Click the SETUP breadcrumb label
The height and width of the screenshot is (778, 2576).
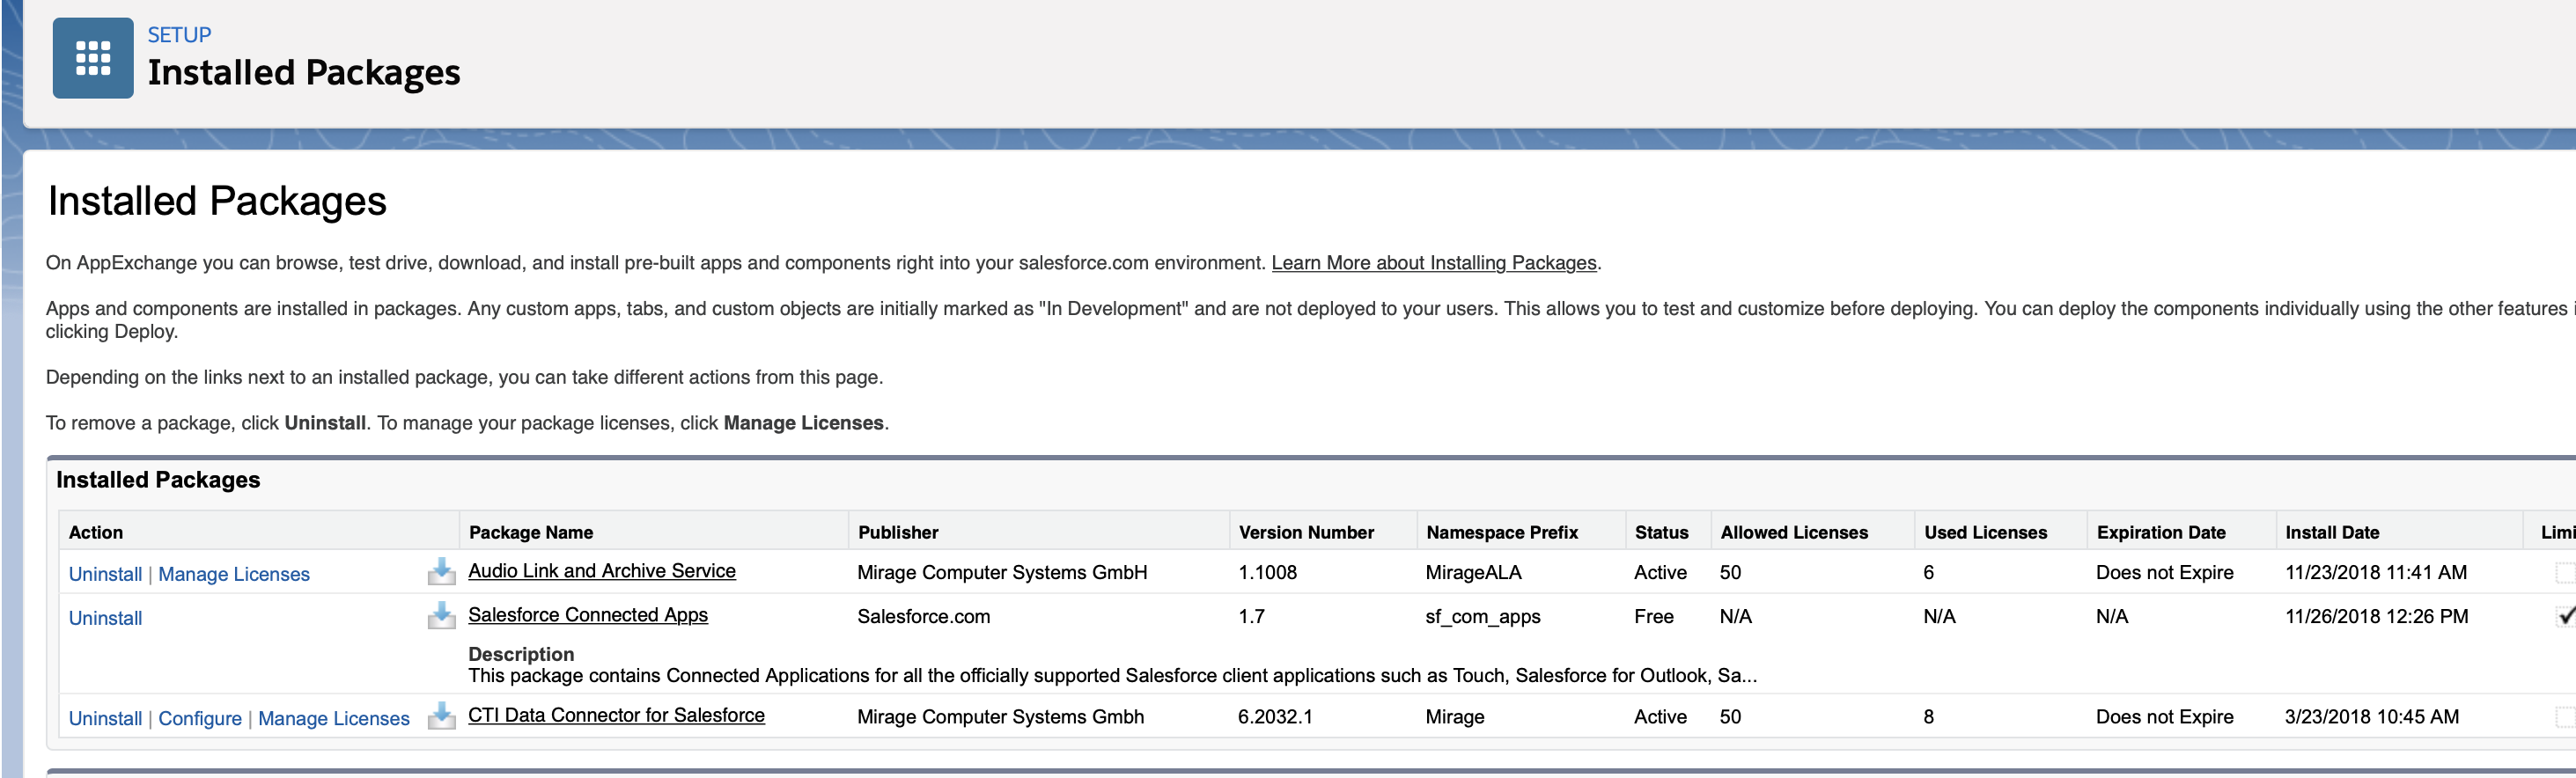pos(180,35)
